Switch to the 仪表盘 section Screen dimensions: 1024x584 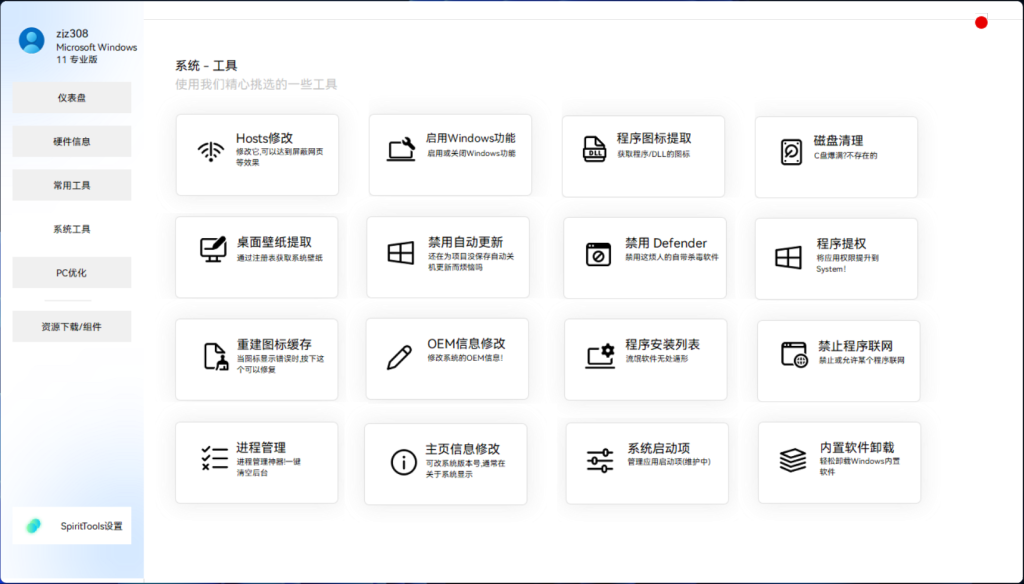tap(71, 97)
